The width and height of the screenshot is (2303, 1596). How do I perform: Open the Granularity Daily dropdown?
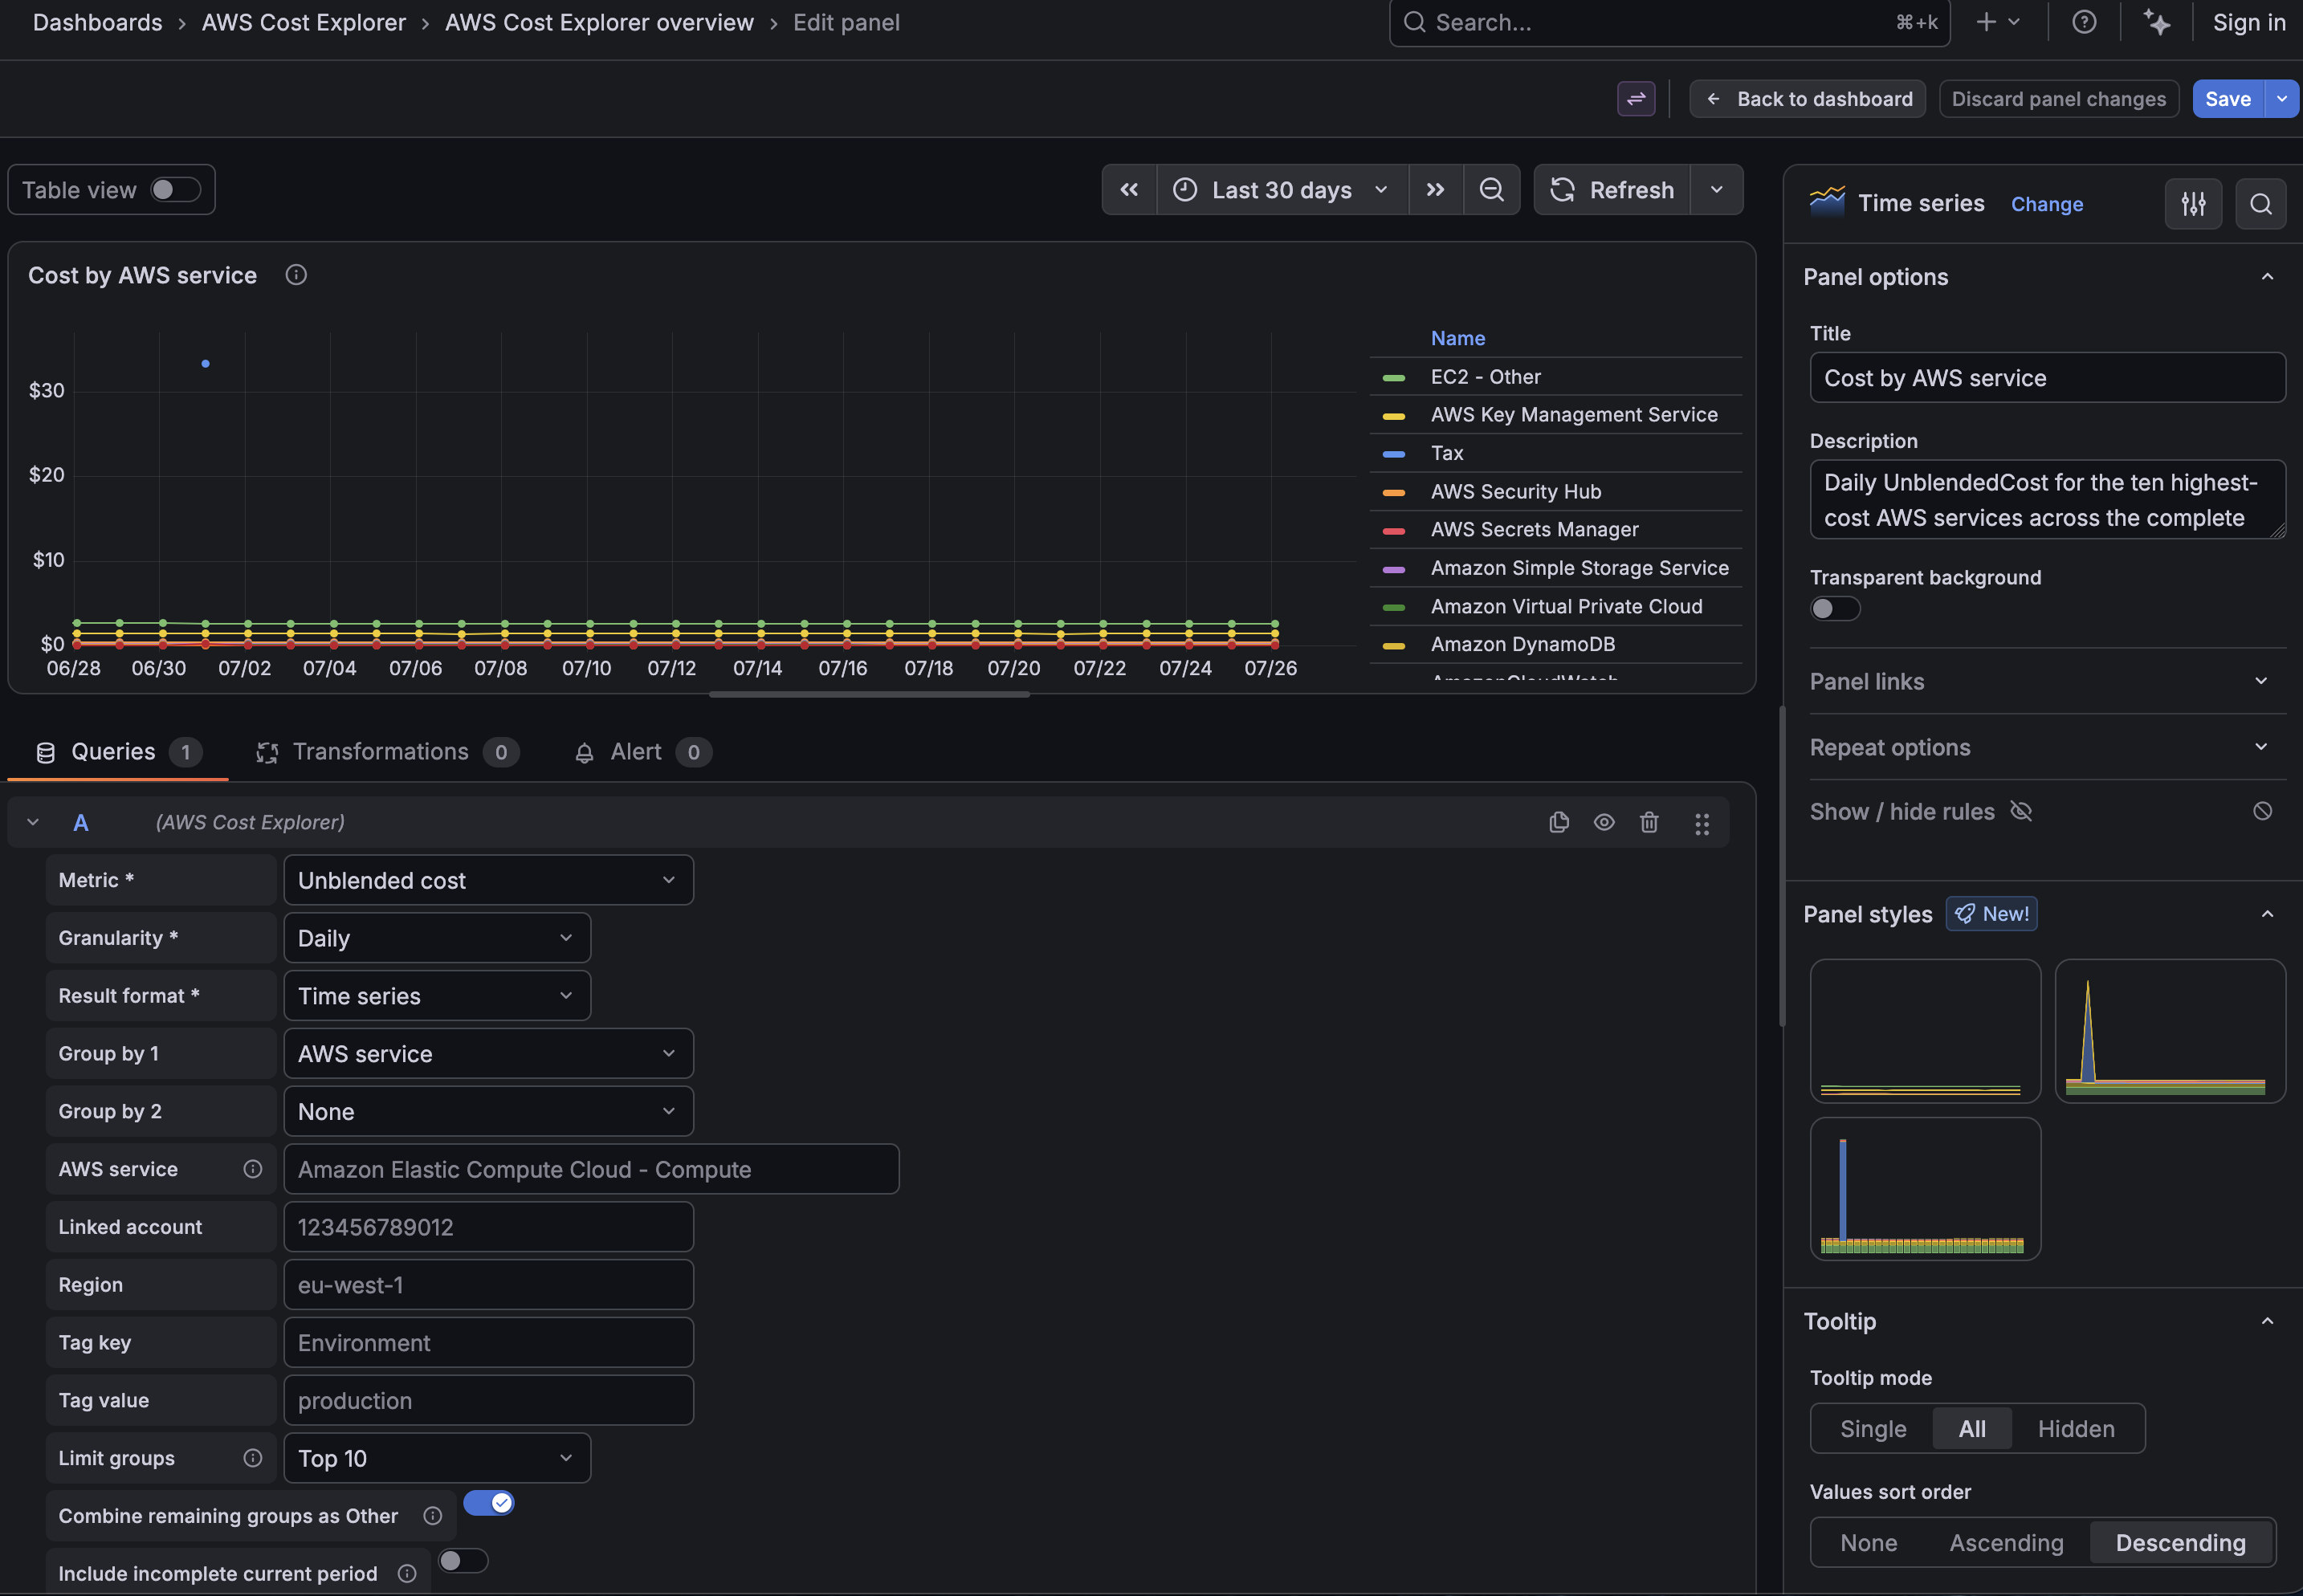coord(437,938)
